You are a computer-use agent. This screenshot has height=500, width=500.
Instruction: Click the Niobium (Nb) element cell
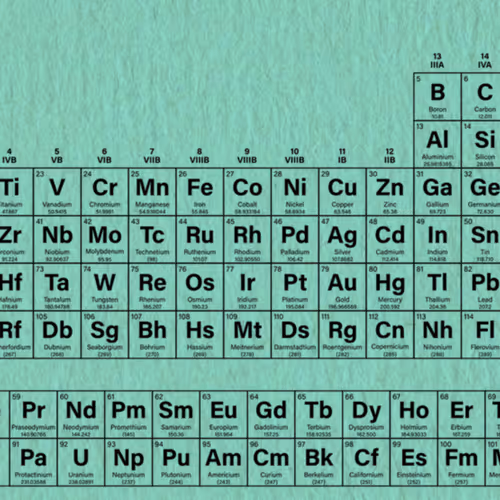(x=57, y=240)
